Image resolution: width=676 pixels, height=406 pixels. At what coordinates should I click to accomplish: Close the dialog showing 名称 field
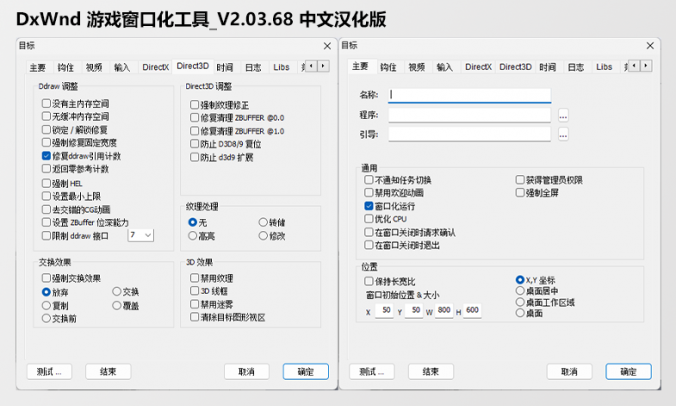coord(650,46)
